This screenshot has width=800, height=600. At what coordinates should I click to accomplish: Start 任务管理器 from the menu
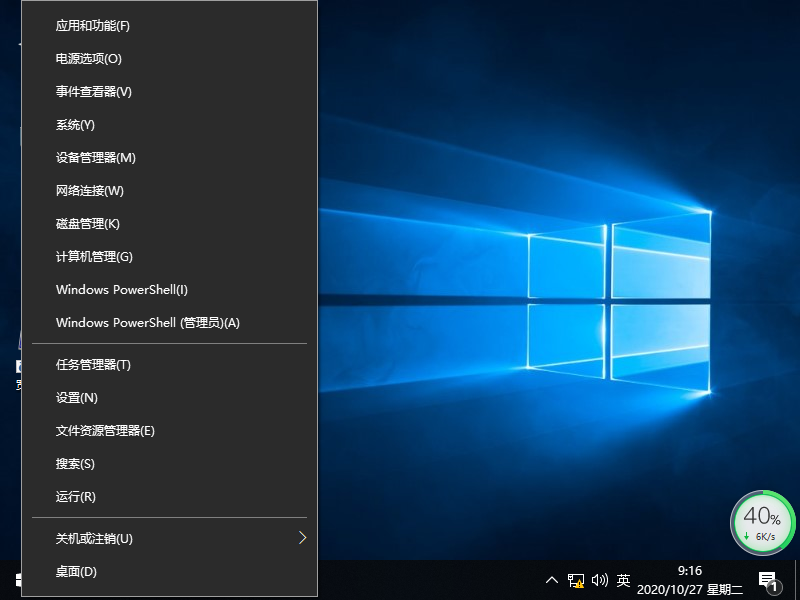point(93,365)
